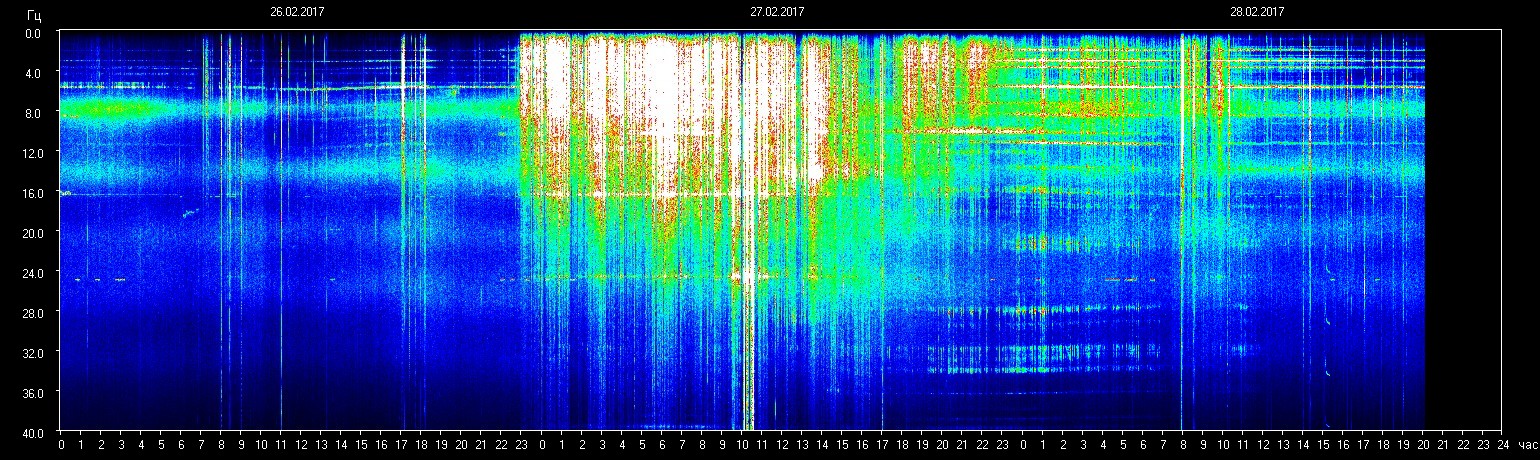
Task: Click the 27.02.2017 date label
Action: click(x=777, y=12)
